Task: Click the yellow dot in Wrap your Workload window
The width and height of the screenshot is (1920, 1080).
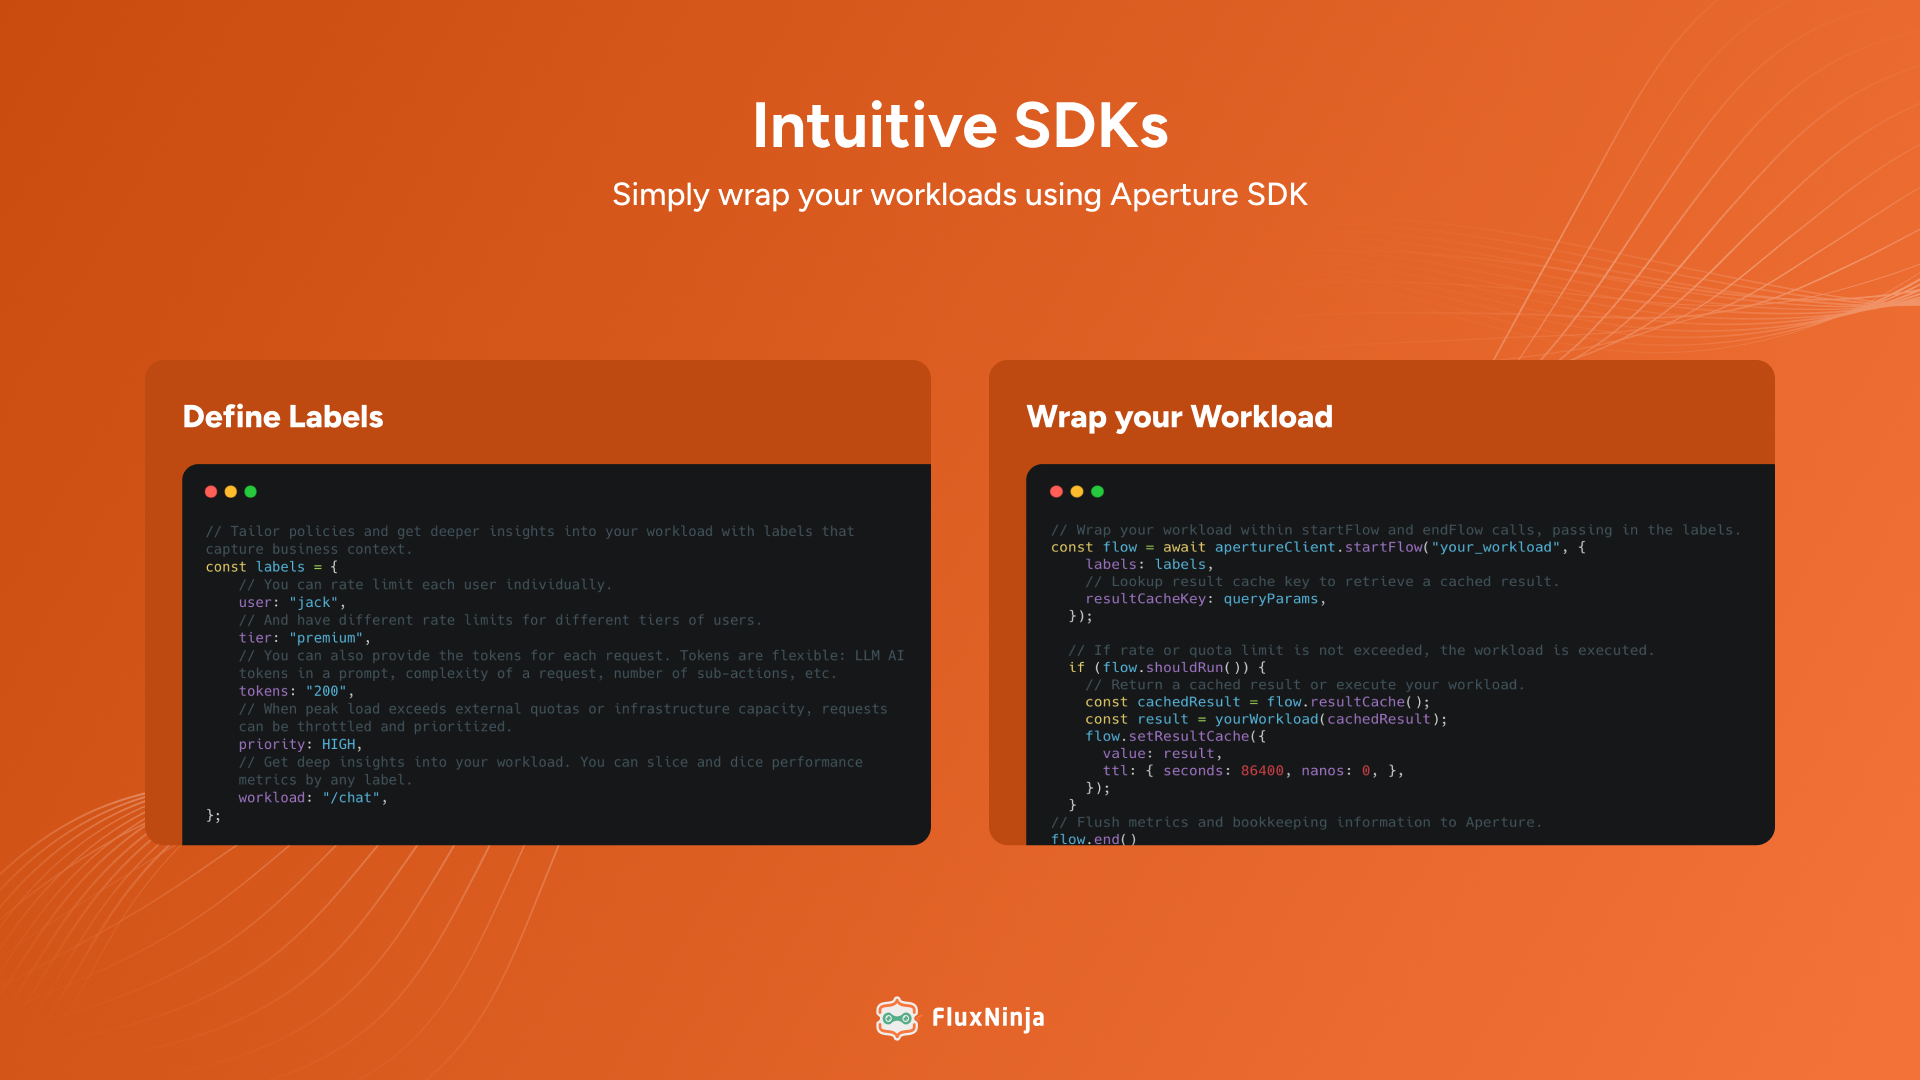Action: click(x=1077, y=491)
